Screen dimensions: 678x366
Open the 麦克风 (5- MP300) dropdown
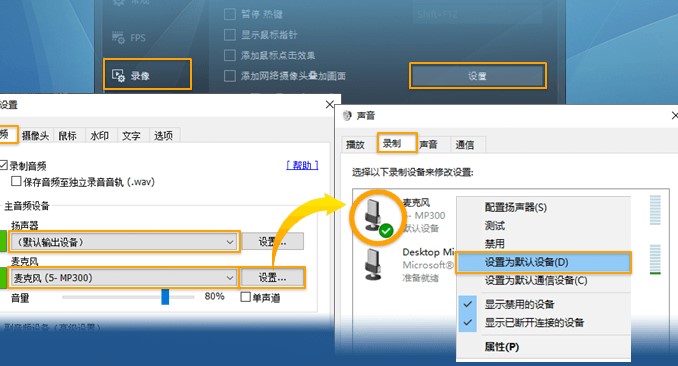124,278
